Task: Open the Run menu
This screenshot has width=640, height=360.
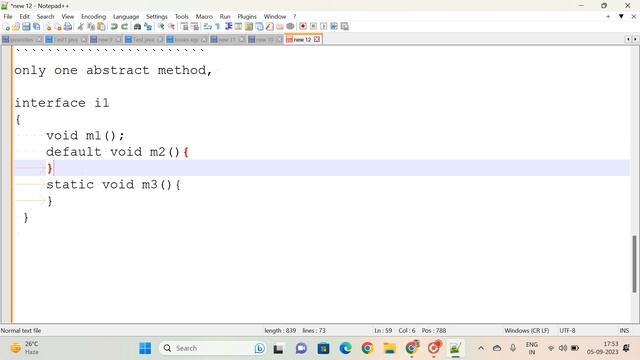Action: pos(225,16)
